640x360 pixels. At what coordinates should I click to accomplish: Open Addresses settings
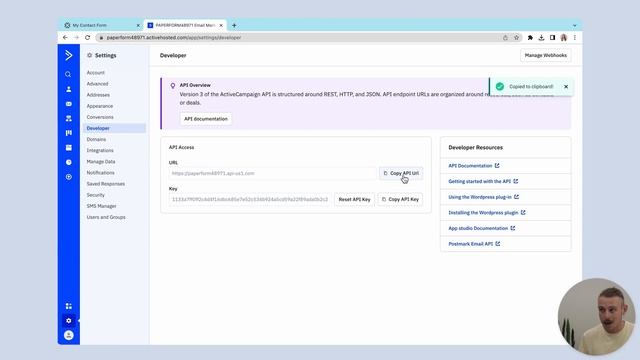98,95
